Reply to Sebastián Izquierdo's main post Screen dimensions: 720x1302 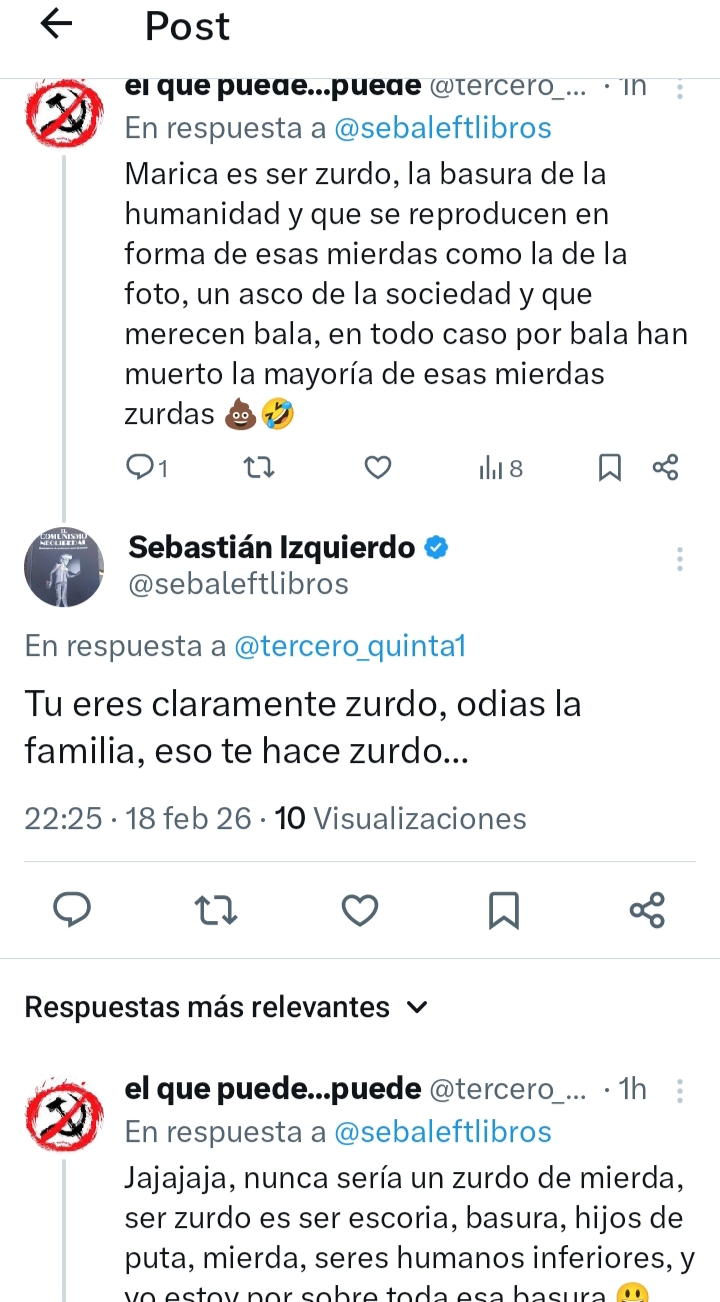click(x=72, y=909)
